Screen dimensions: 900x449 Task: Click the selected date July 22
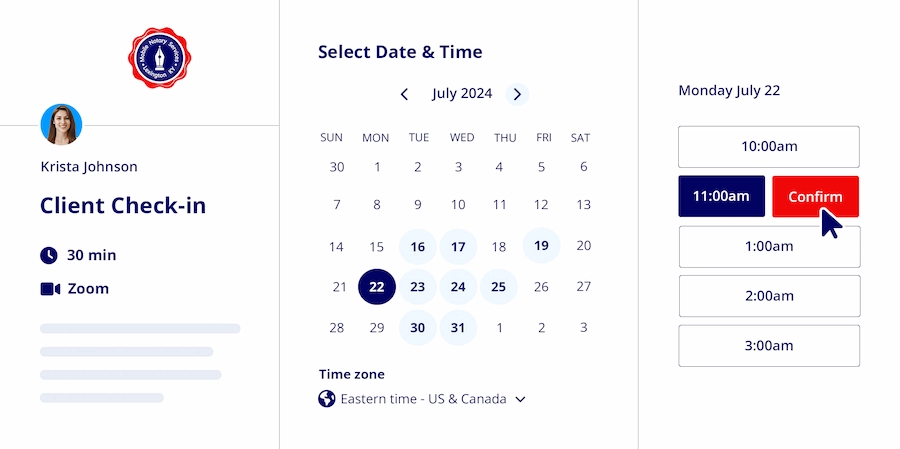pyautogui.click(x=377, y=287)
